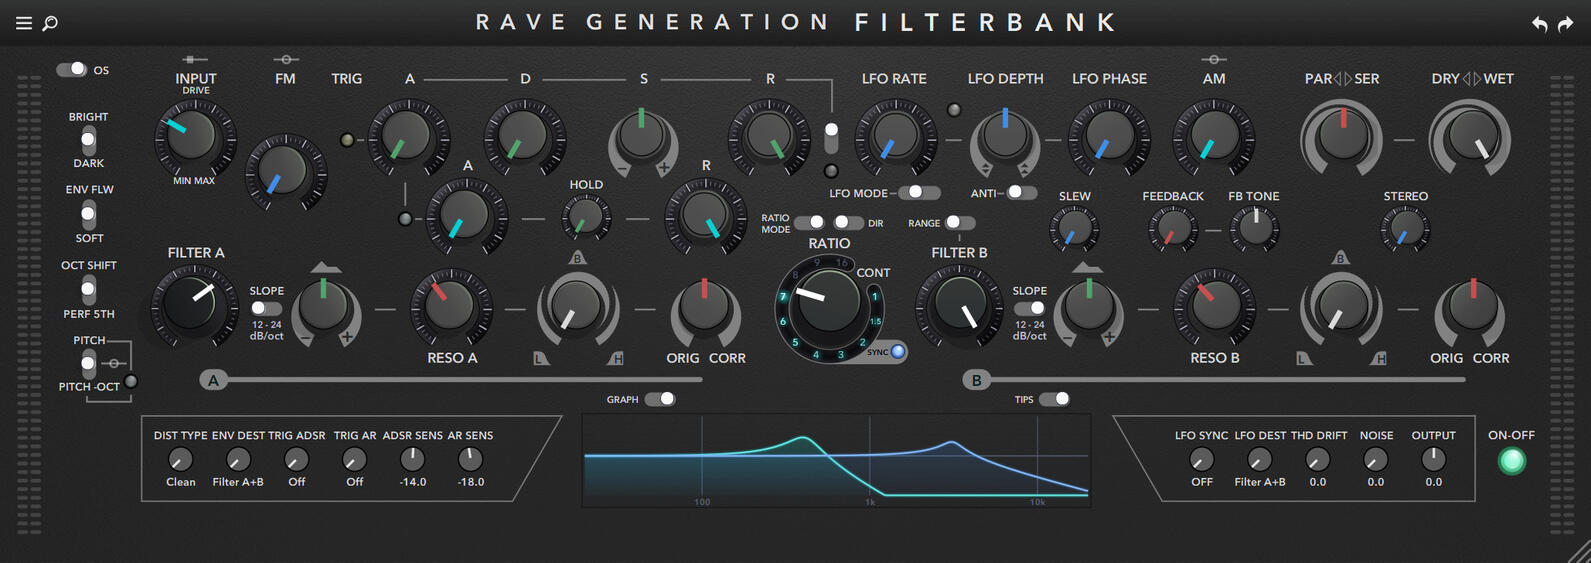The width and height of the screenshot is (1591, 563).
Task: Click the triangle above Filter B env amount knob
Action: click(1088, 267)
